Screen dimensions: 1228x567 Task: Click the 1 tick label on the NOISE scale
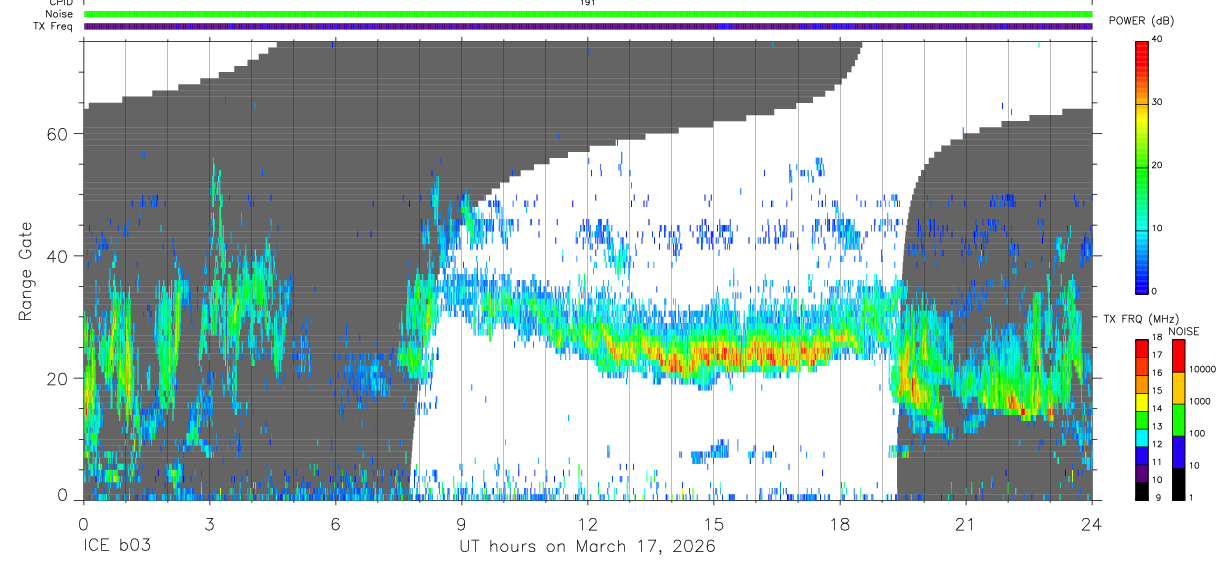click(x=1190, y=499)
